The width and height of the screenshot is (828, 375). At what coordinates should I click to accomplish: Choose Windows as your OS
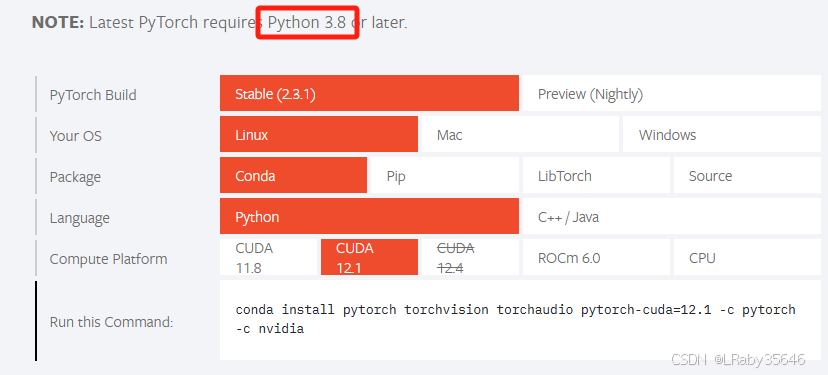[722, 135]
